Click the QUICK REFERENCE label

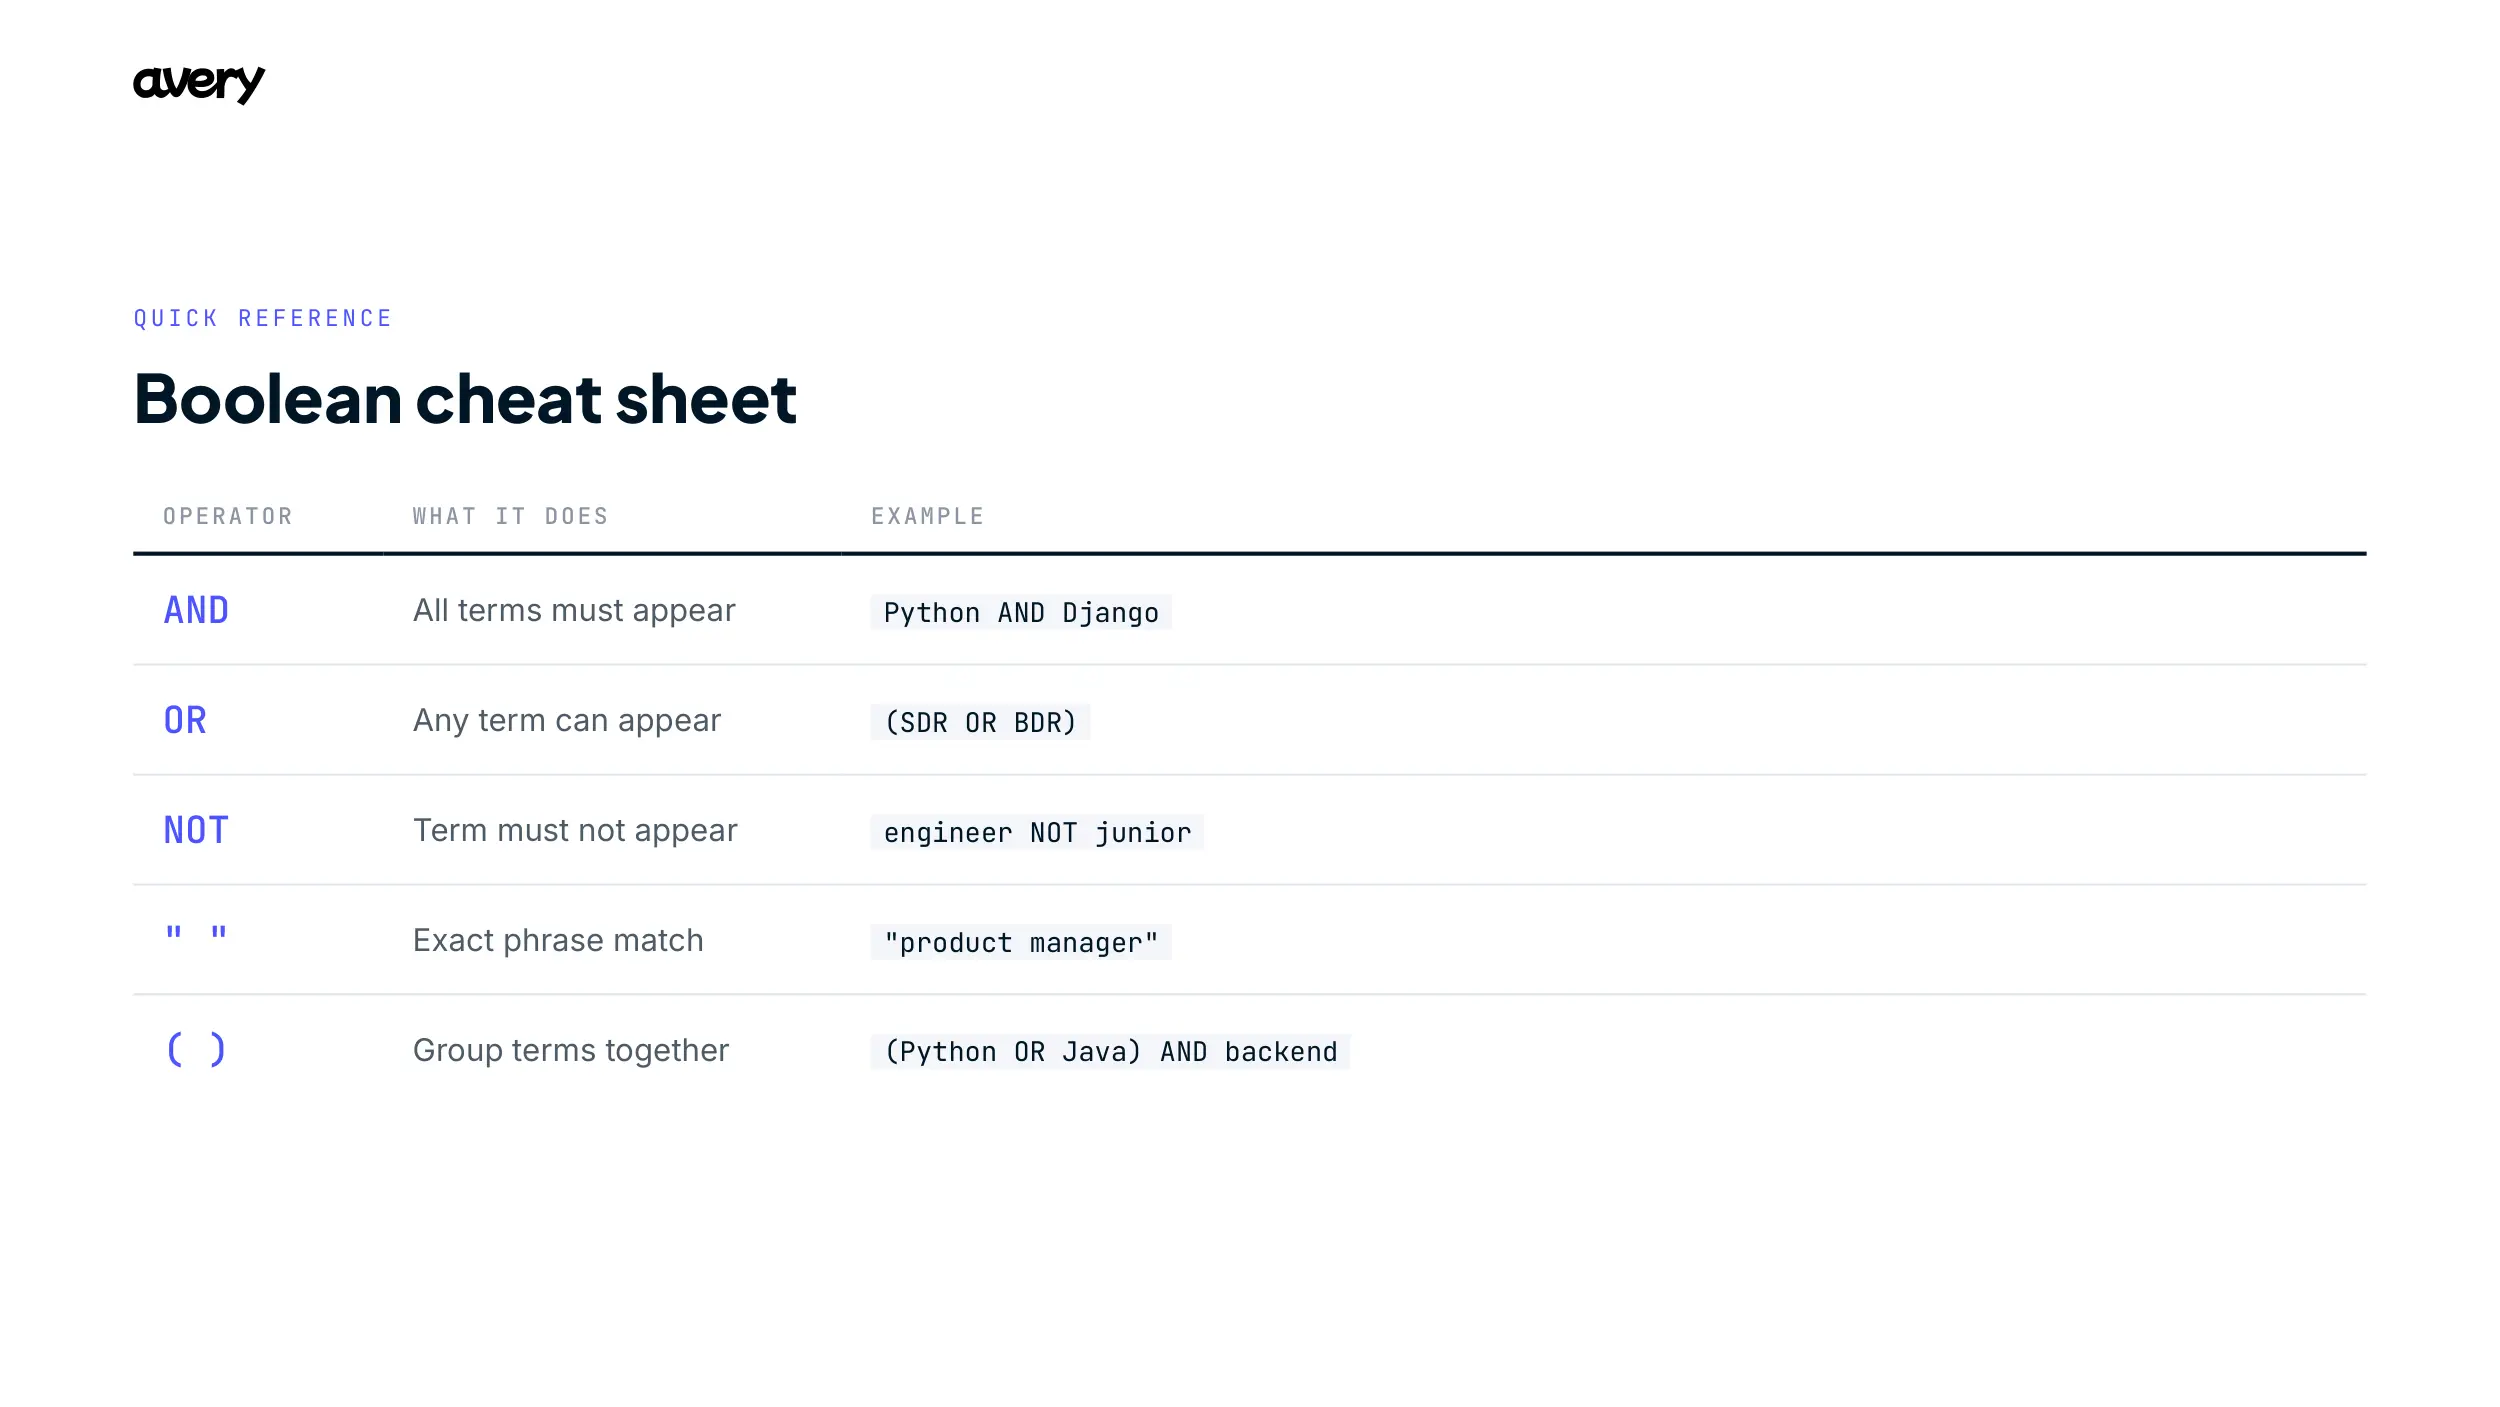263,318
